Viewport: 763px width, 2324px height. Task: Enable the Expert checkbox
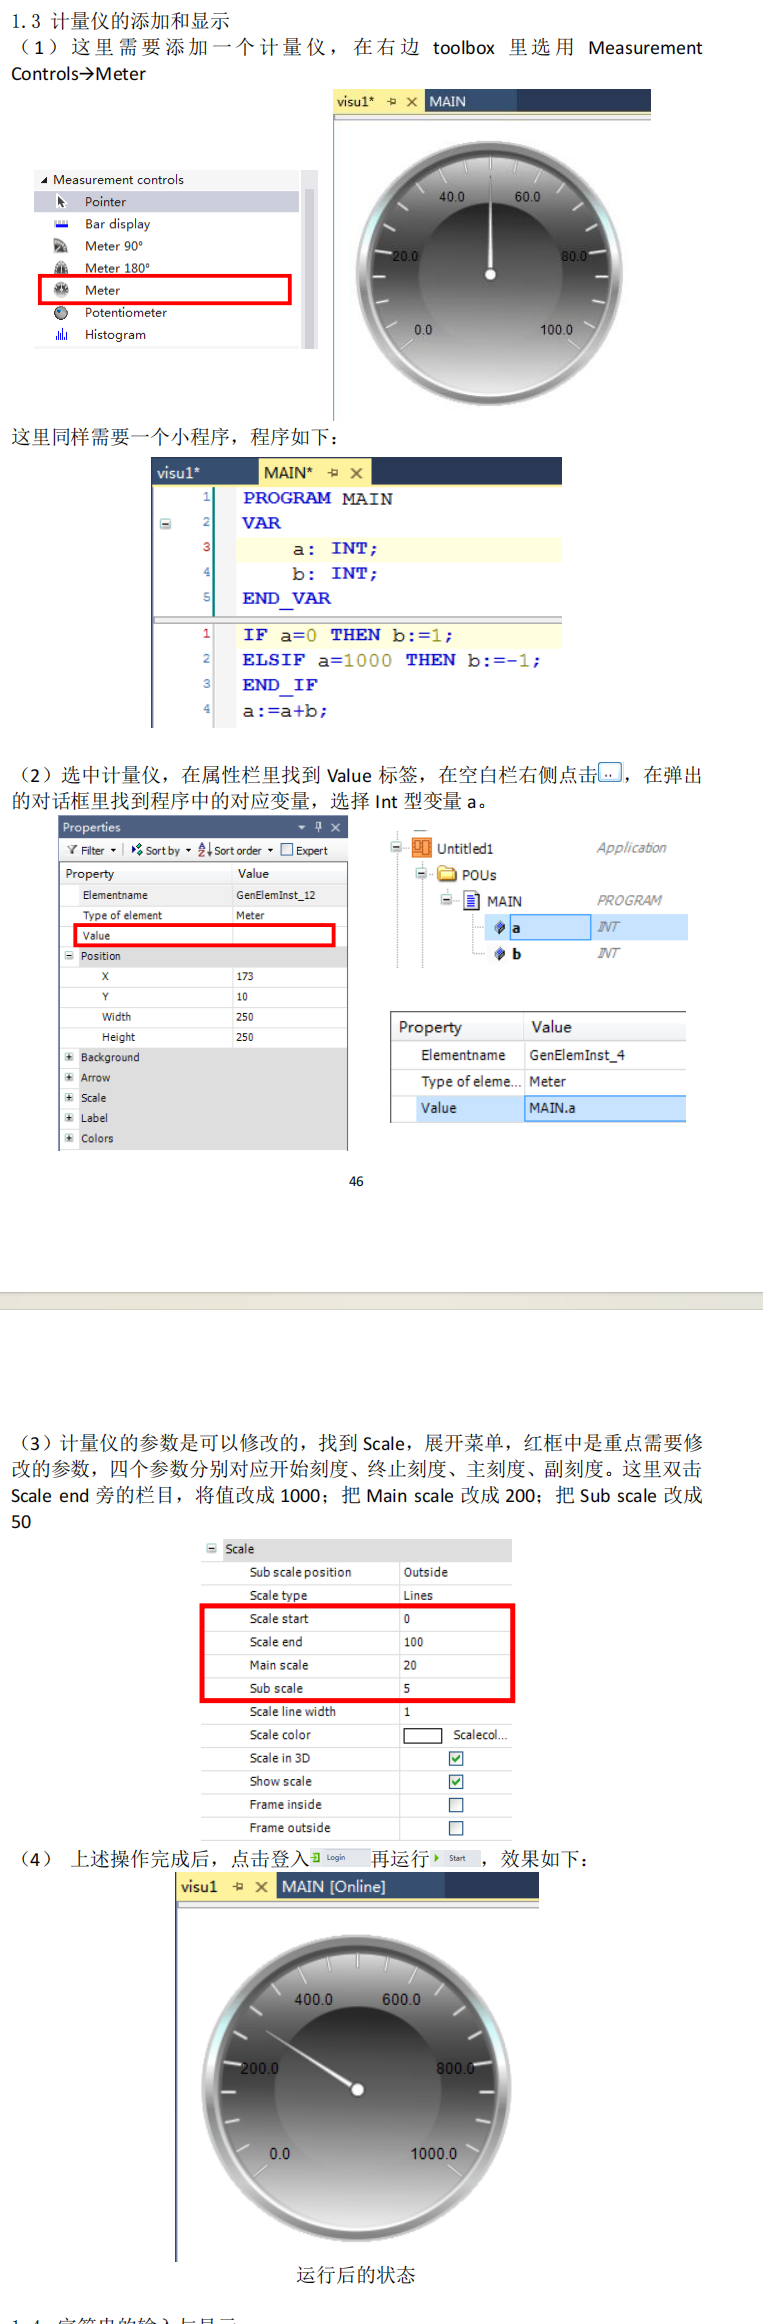(287, 850)
